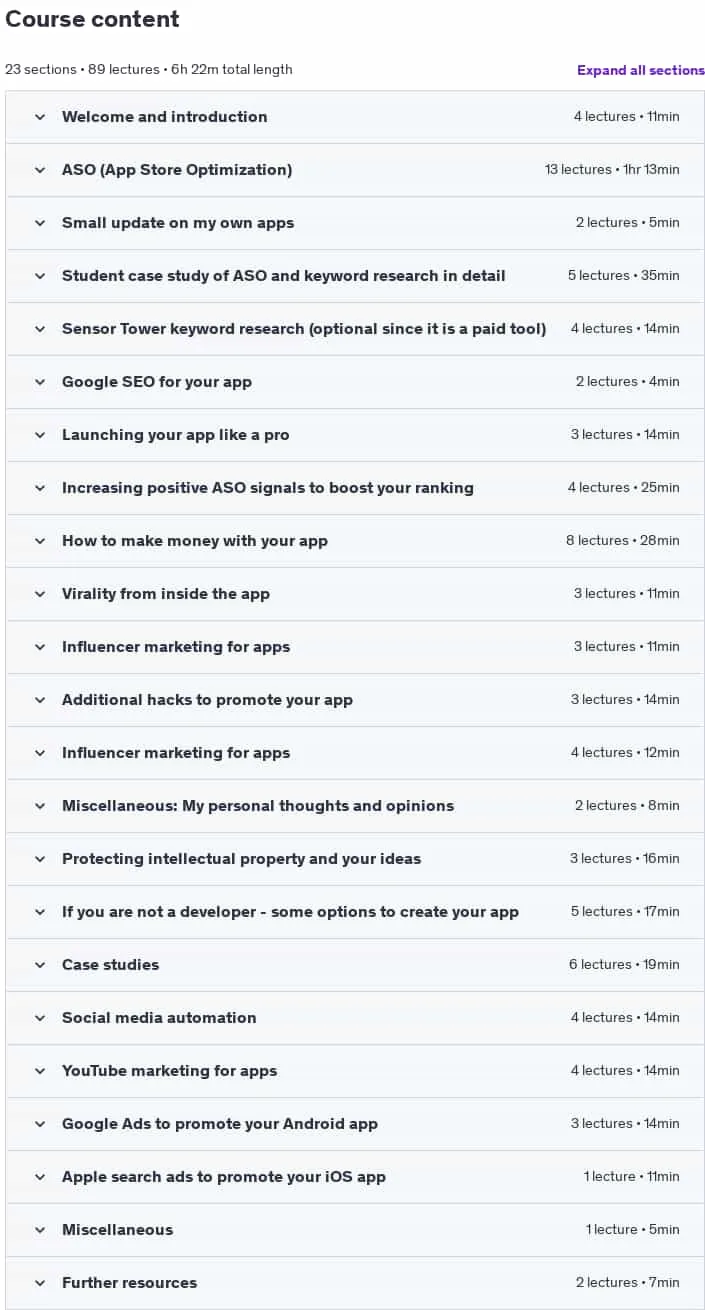Screen dimensions: 705x1310
Task: Open chevron beside ASO (App Store Optimization)
Action: [x=40, y=170]
